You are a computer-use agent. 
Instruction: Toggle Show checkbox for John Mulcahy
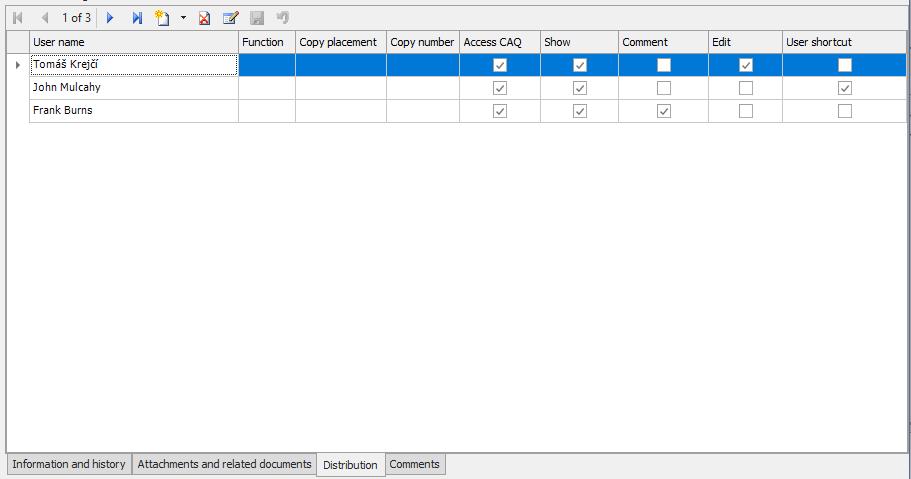[580, 88]
